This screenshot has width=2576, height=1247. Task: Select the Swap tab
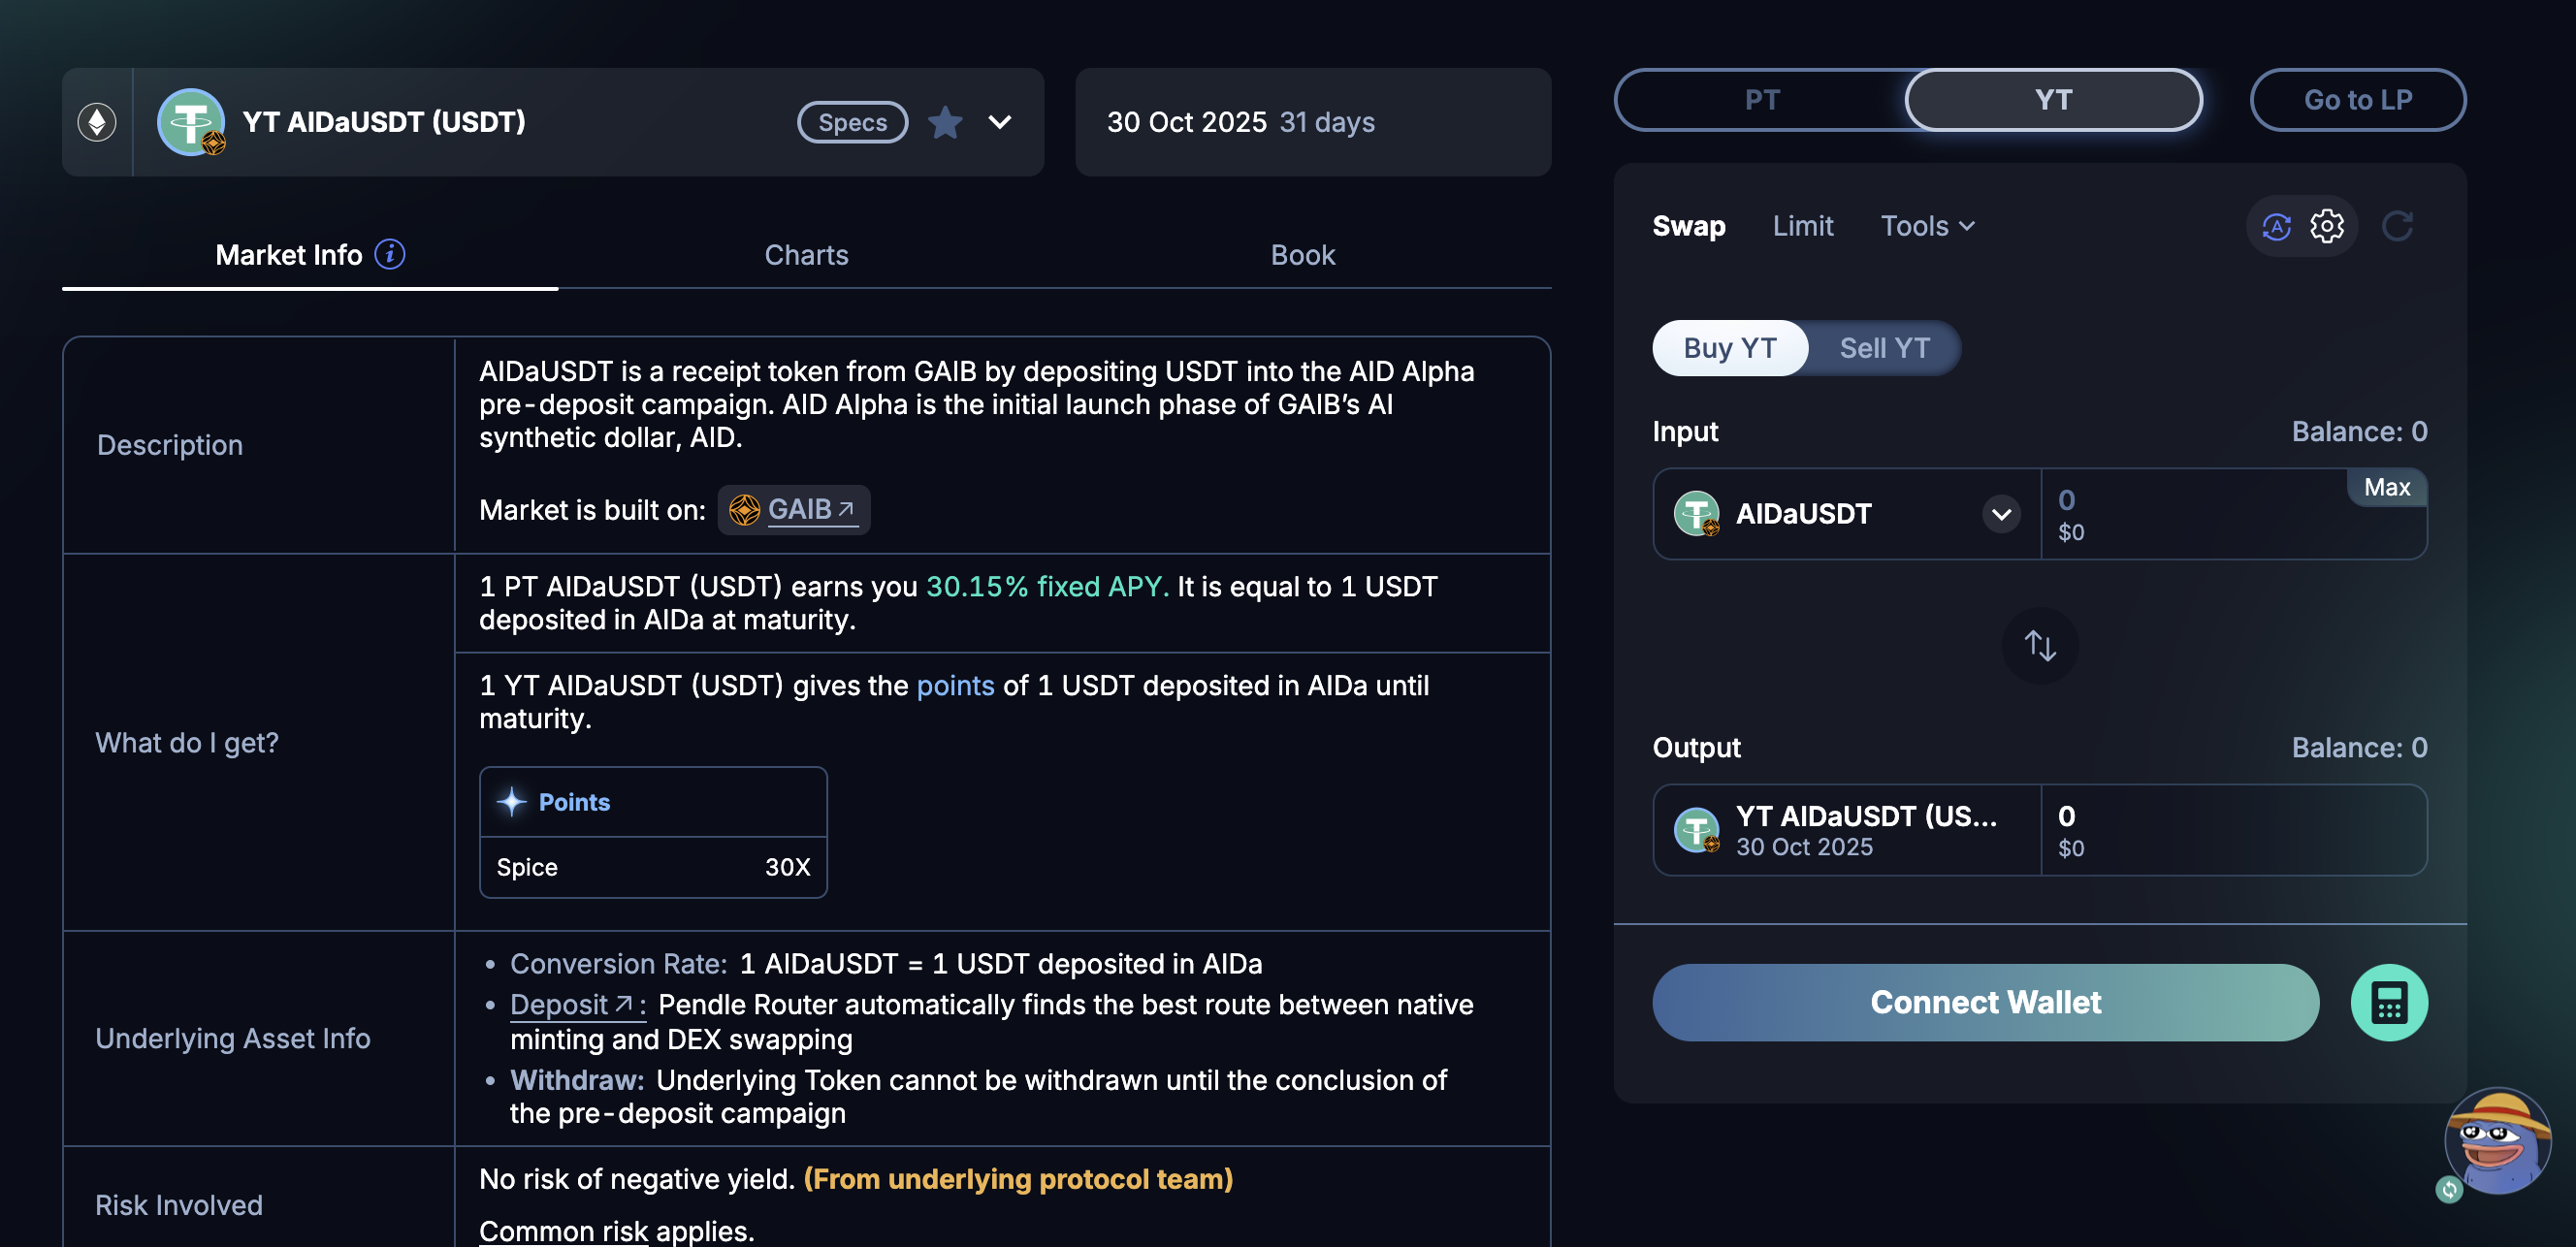tap(1688, 226)
